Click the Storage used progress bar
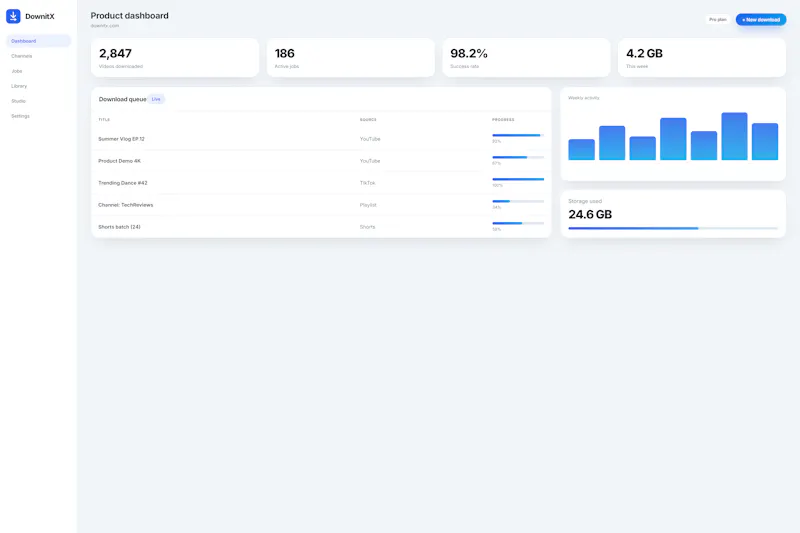Viewport: 800px width, 533px height. tap(673, 228)
